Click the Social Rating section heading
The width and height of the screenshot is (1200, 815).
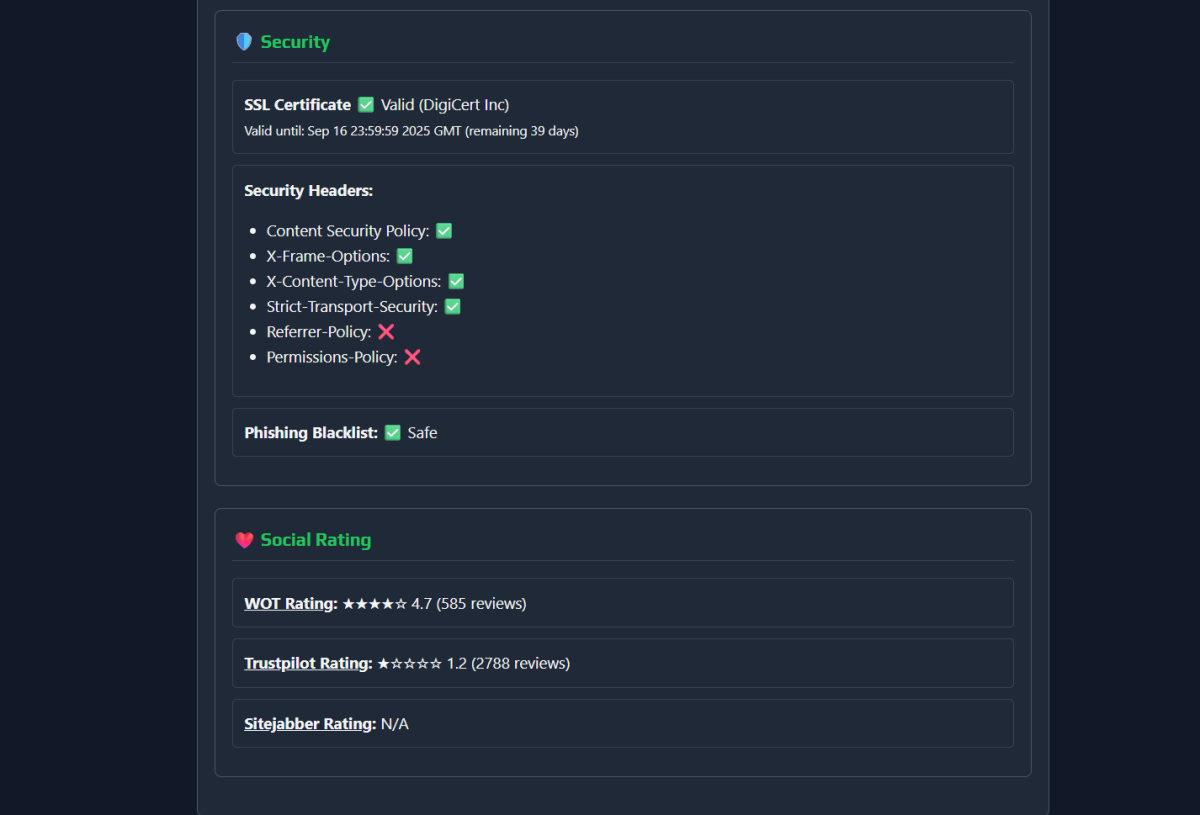tap(315, 540)
